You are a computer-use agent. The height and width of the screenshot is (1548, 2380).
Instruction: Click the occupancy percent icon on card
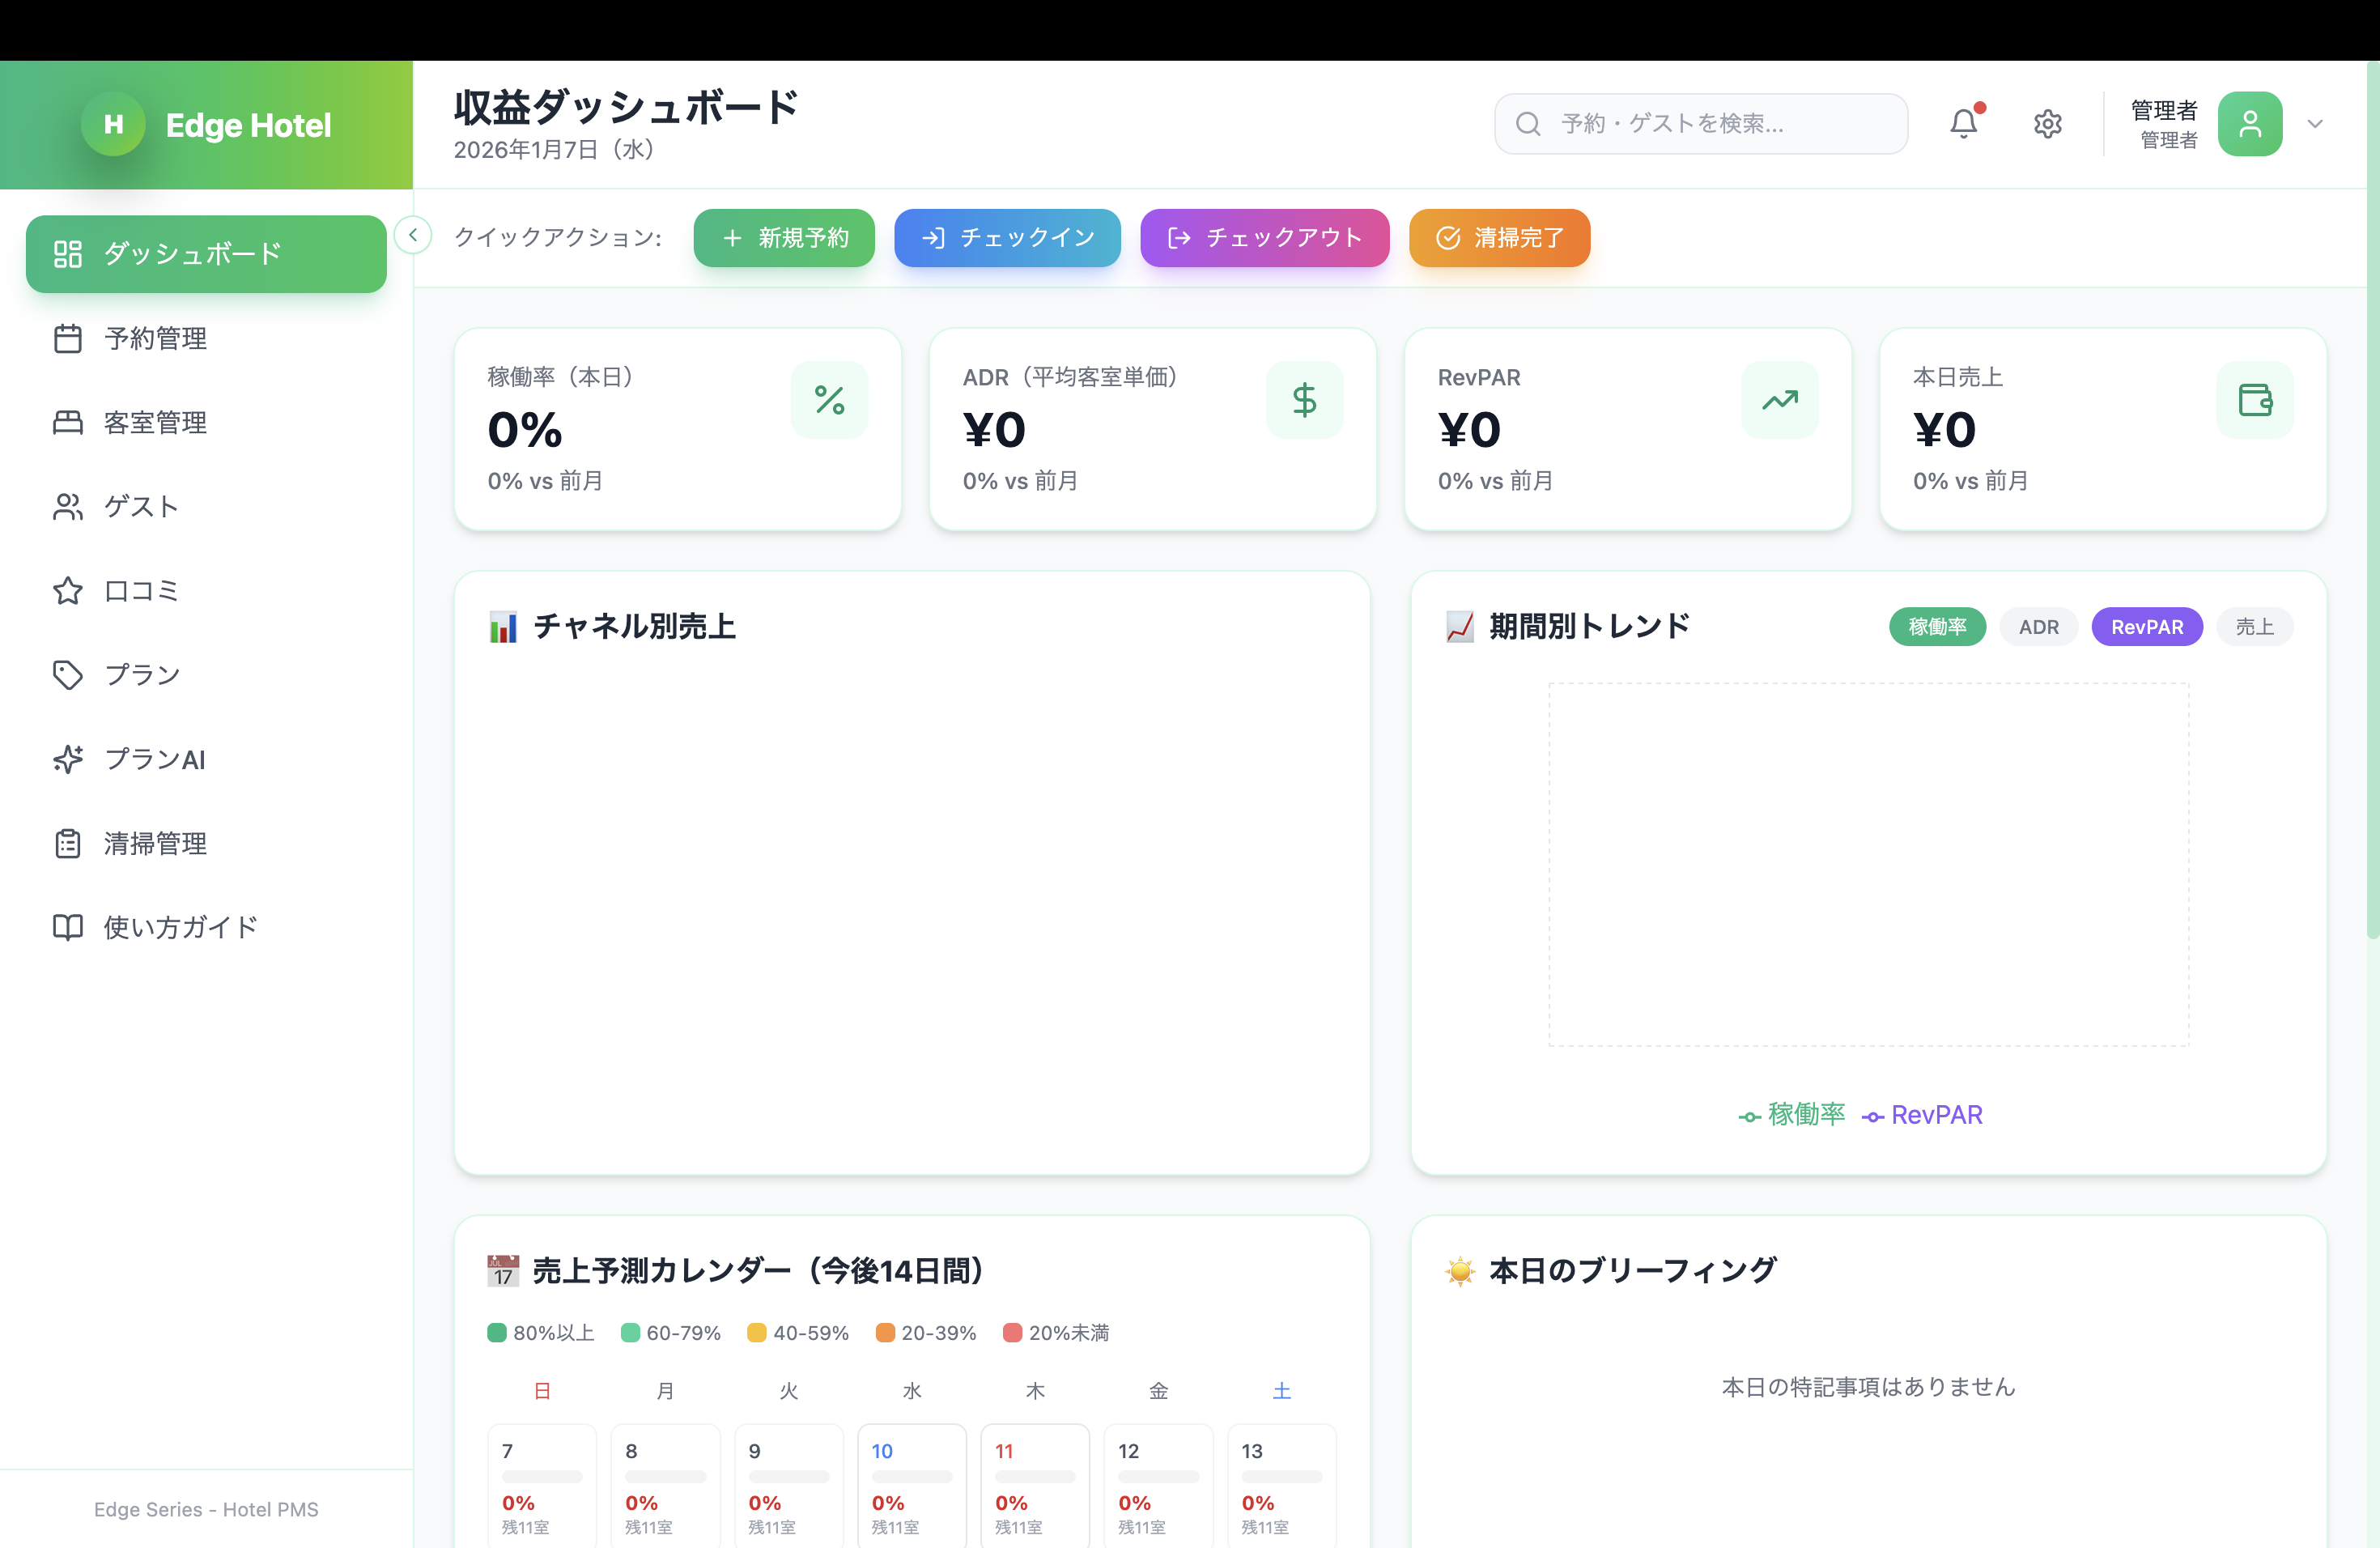point(829,400)
